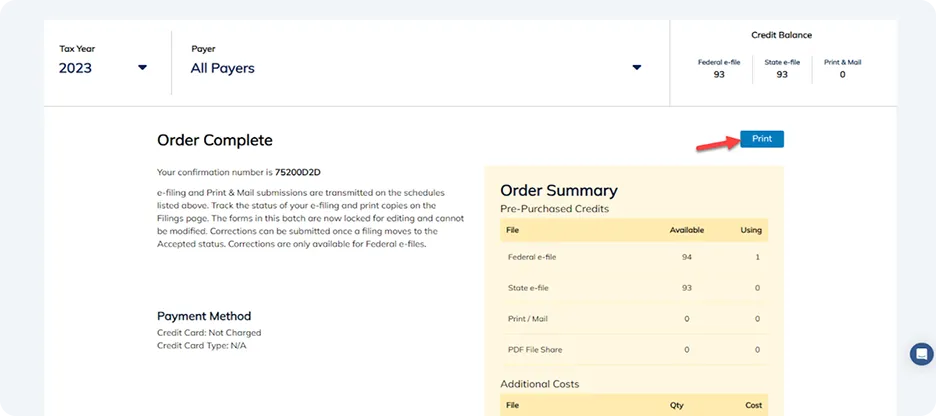Viewport: 936px width, 416px height.
Task: Open the chat support bubble icon
Action: coord(922,354)
